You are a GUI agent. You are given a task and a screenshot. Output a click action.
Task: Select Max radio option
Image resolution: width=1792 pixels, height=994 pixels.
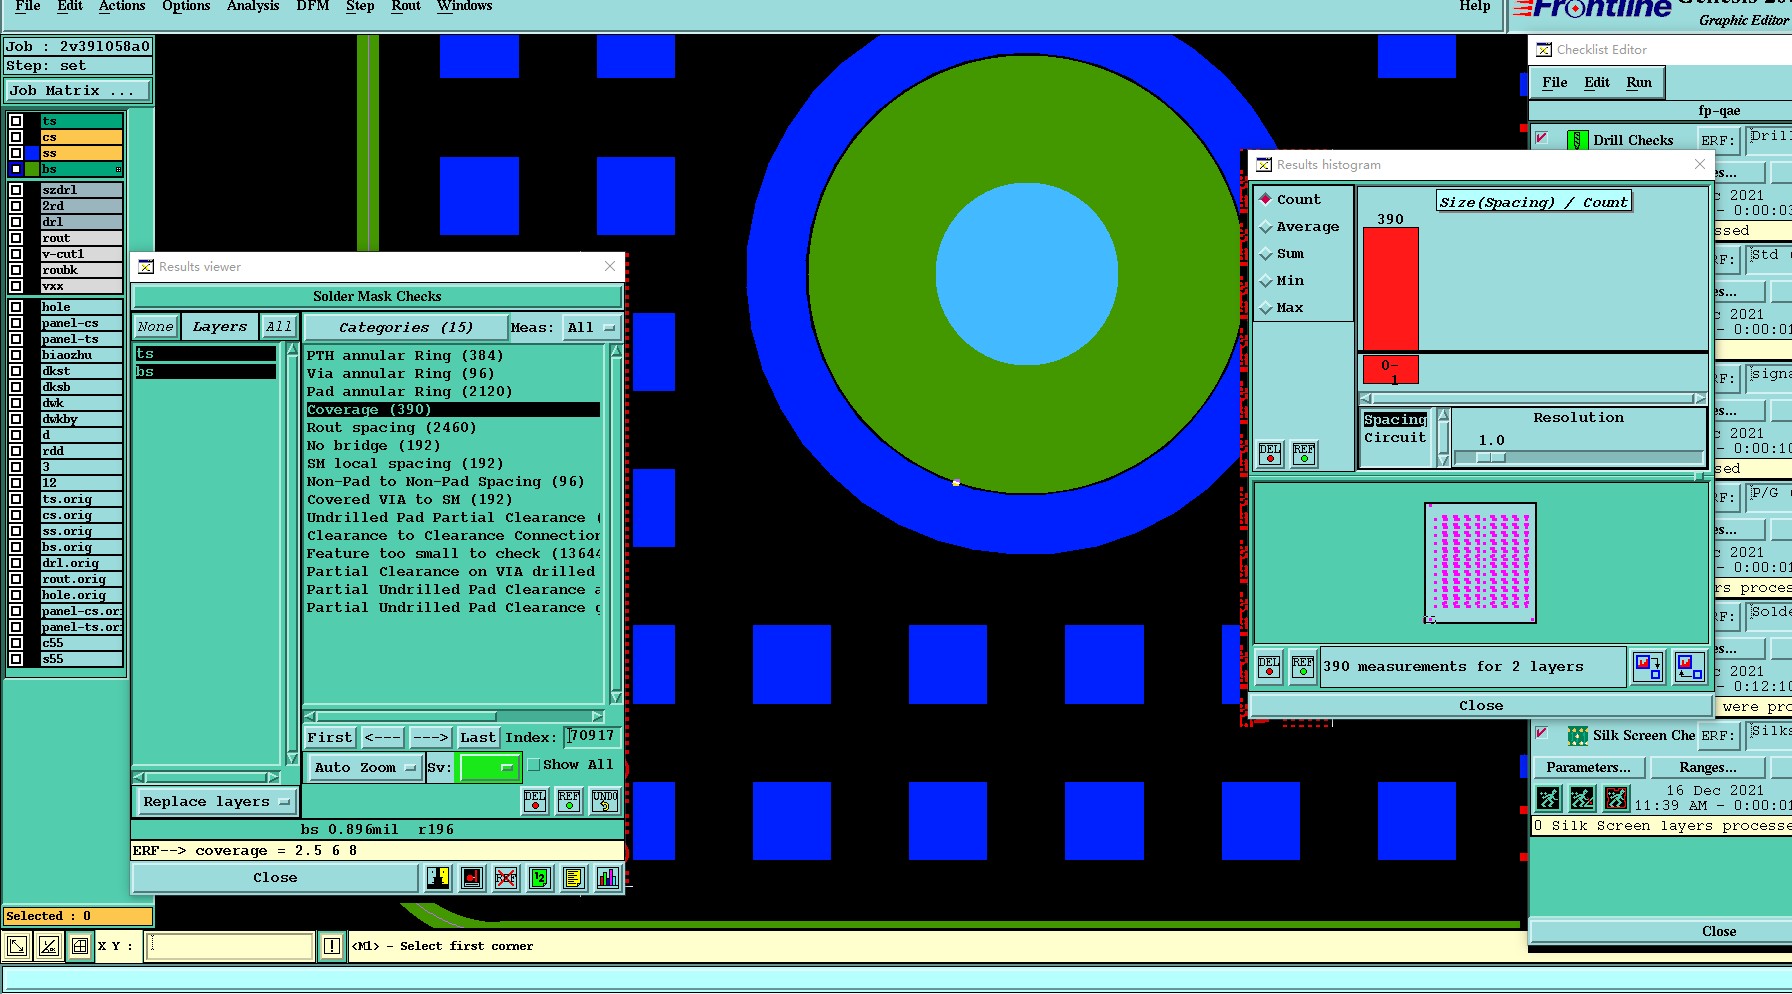click(x=1266, y=308)
